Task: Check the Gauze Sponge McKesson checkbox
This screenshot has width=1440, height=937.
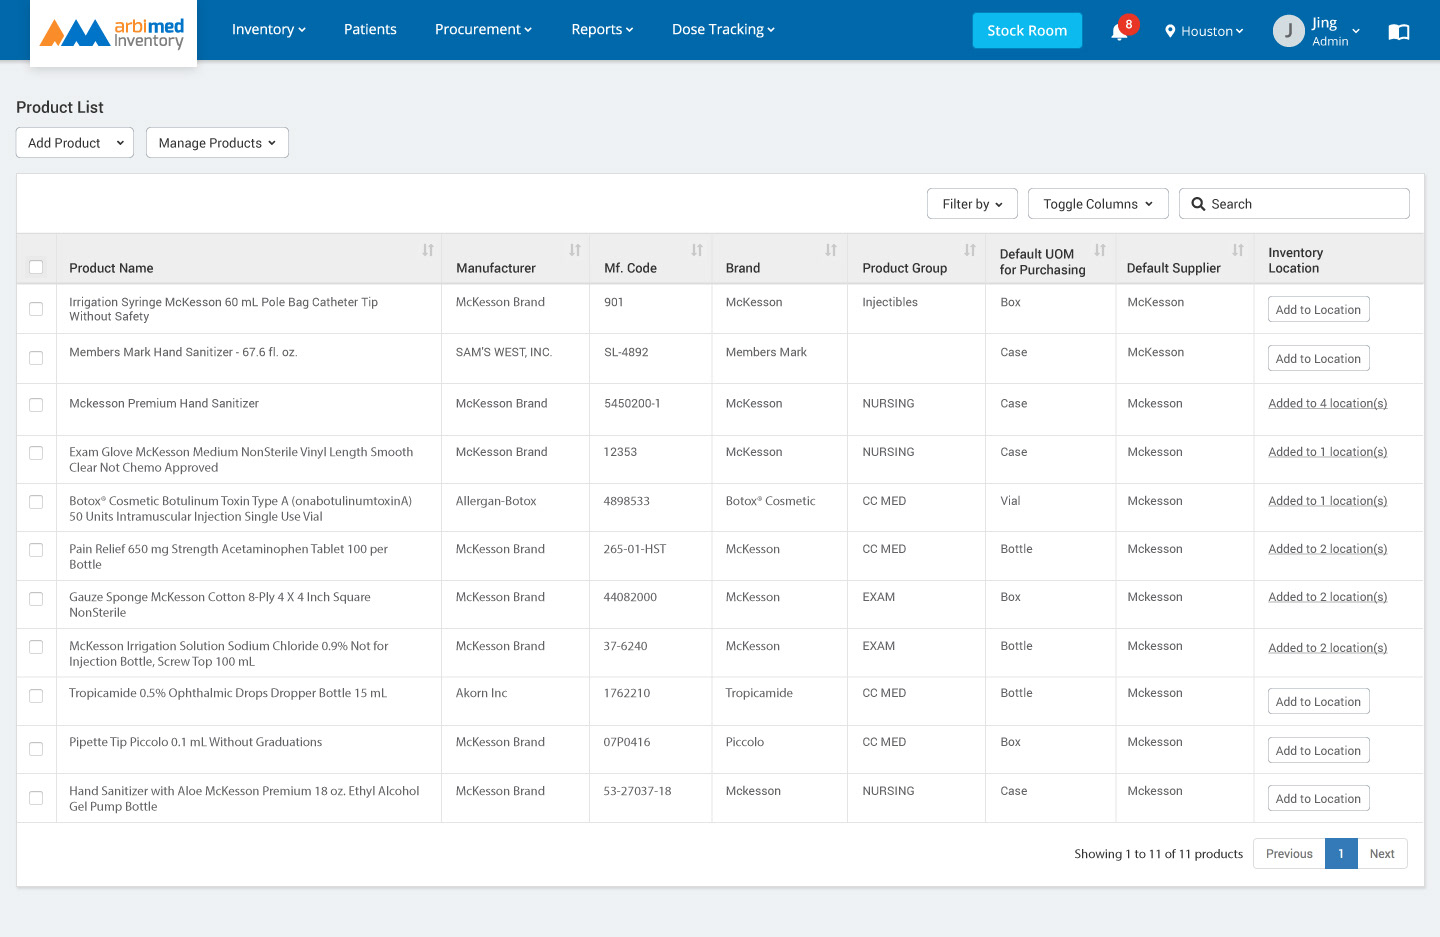Action: click(36, 599)
